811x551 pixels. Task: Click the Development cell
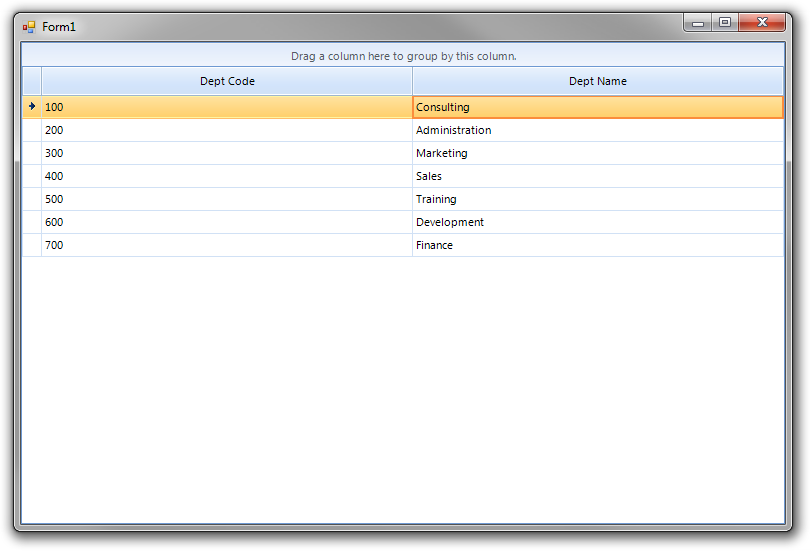coord(598,222)
